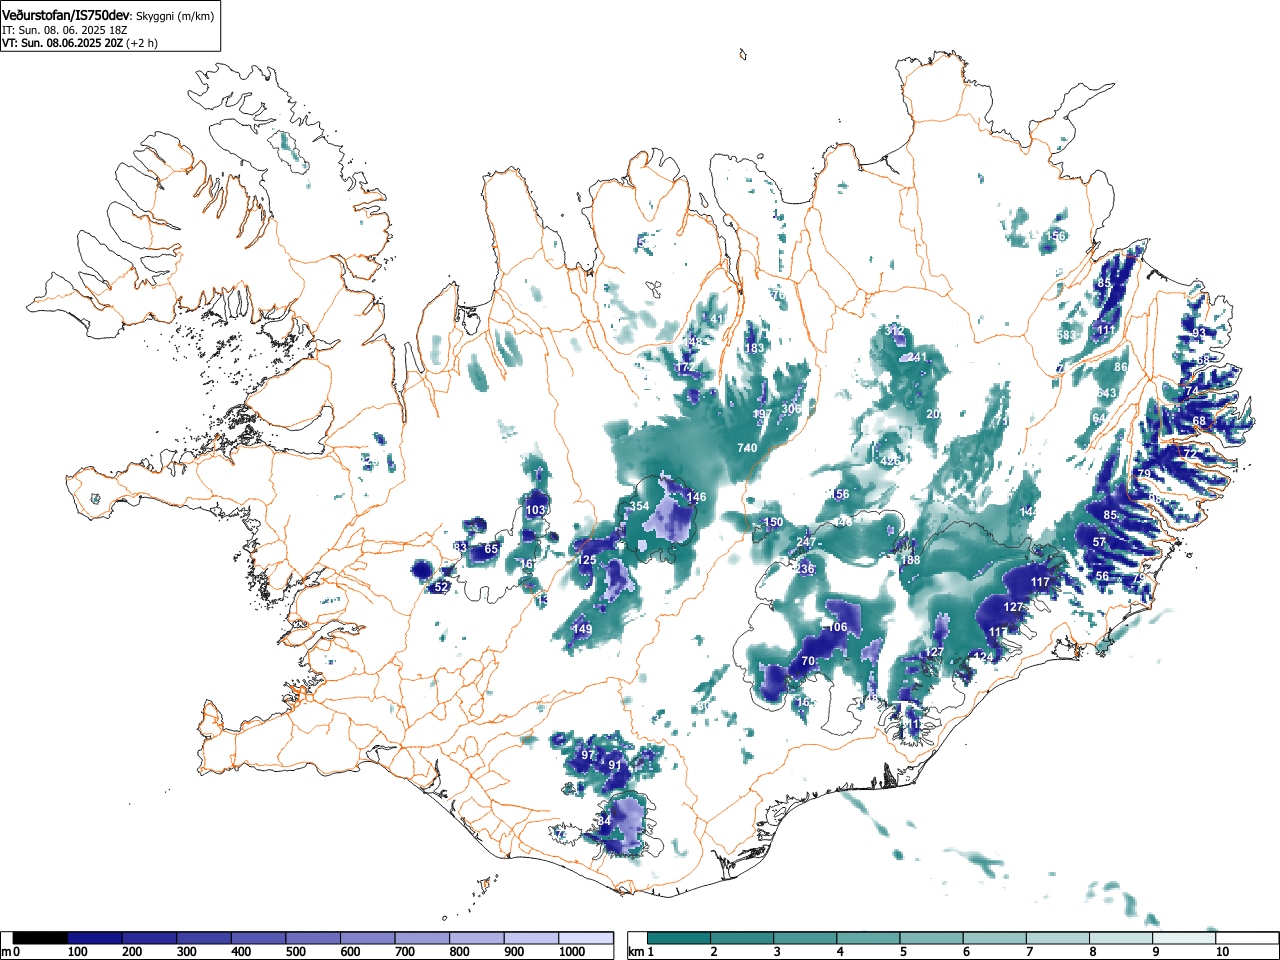Click the '500' label on the metre legend
This screenshot has width=1280, height=960.
click(295, 952)
